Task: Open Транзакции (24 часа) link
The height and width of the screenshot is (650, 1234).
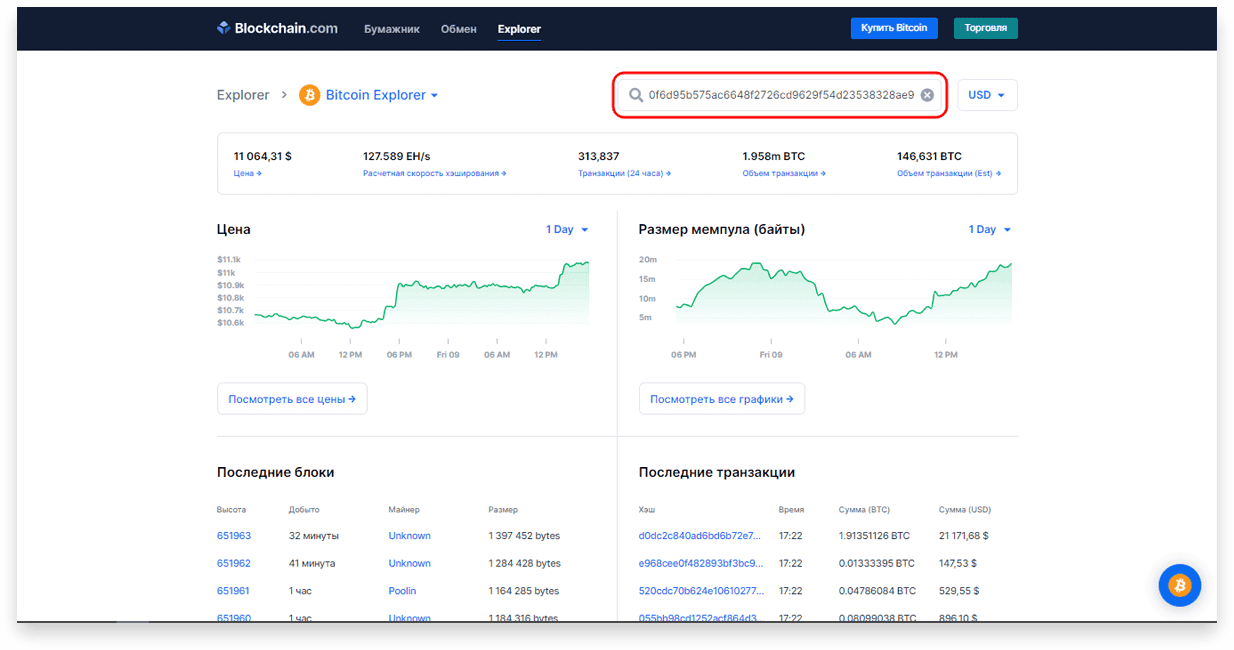Action: tap(624, 173)
